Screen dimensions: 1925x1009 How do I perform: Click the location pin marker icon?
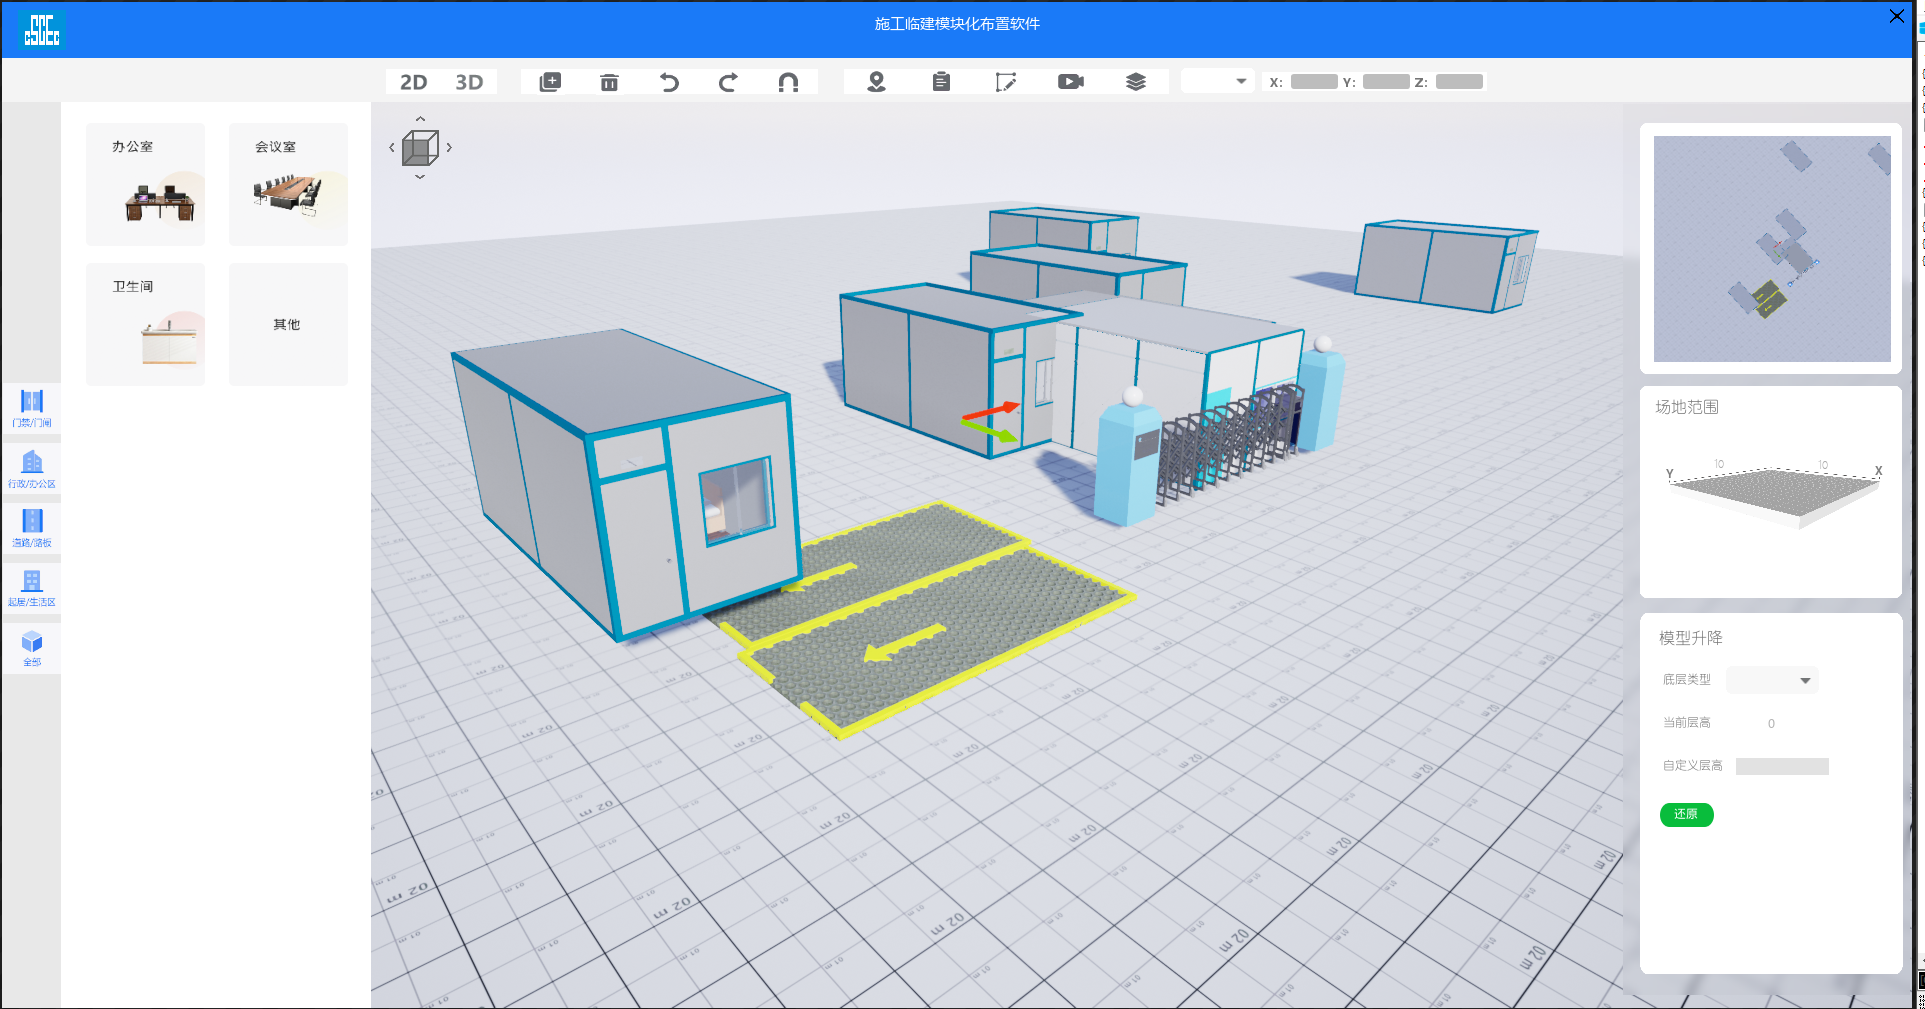876,82
